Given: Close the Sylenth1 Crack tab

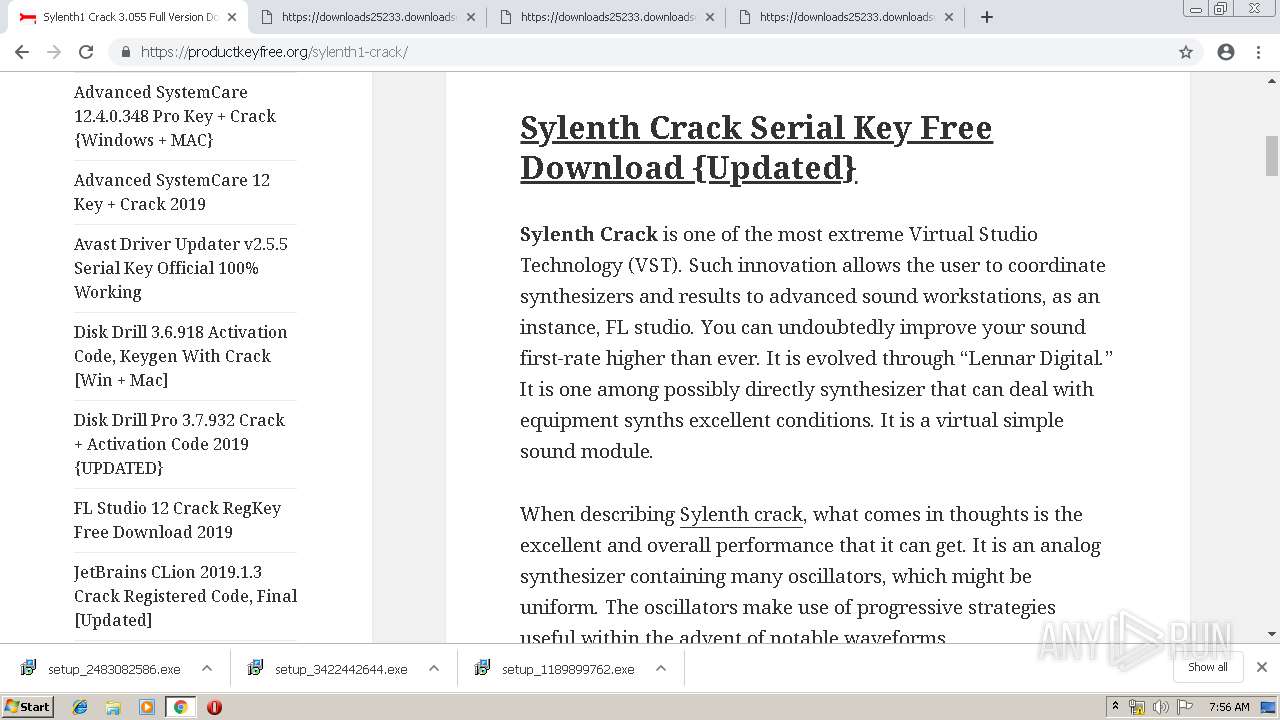Looking at the screenshot, I should click(232, 17).
